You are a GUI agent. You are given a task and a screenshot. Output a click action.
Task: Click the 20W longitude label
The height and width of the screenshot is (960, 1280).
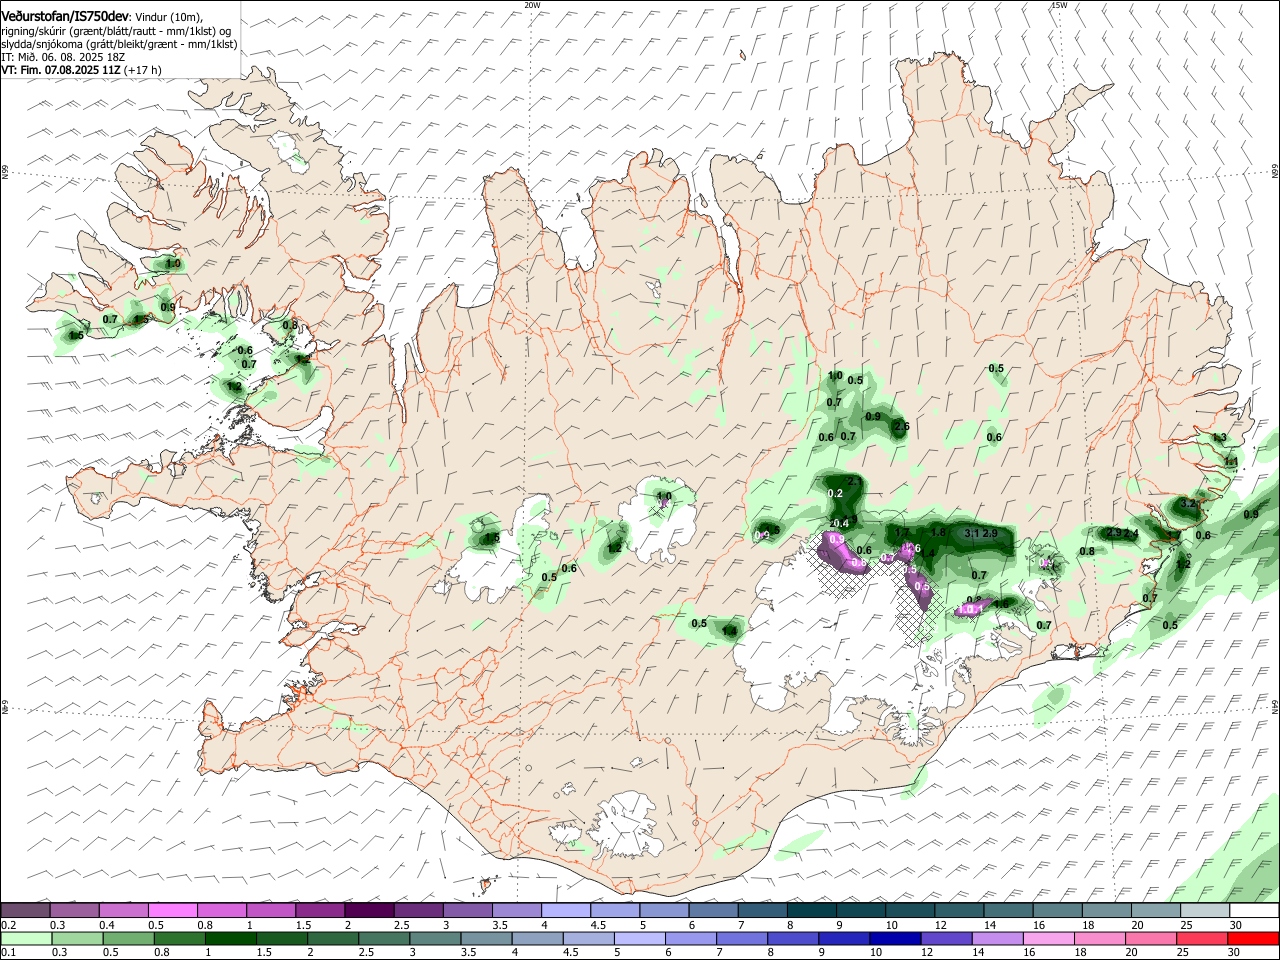532,5
